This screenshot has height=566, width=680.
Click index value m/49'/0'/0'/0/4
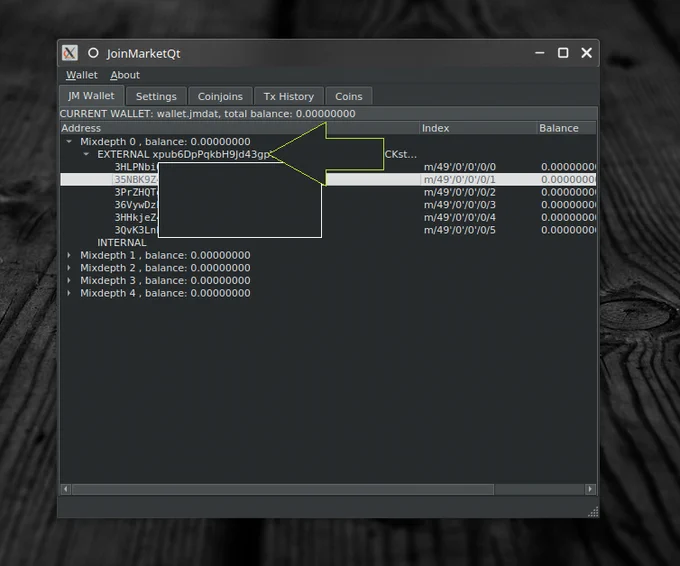pyautogui.click(x=460, y=217)
